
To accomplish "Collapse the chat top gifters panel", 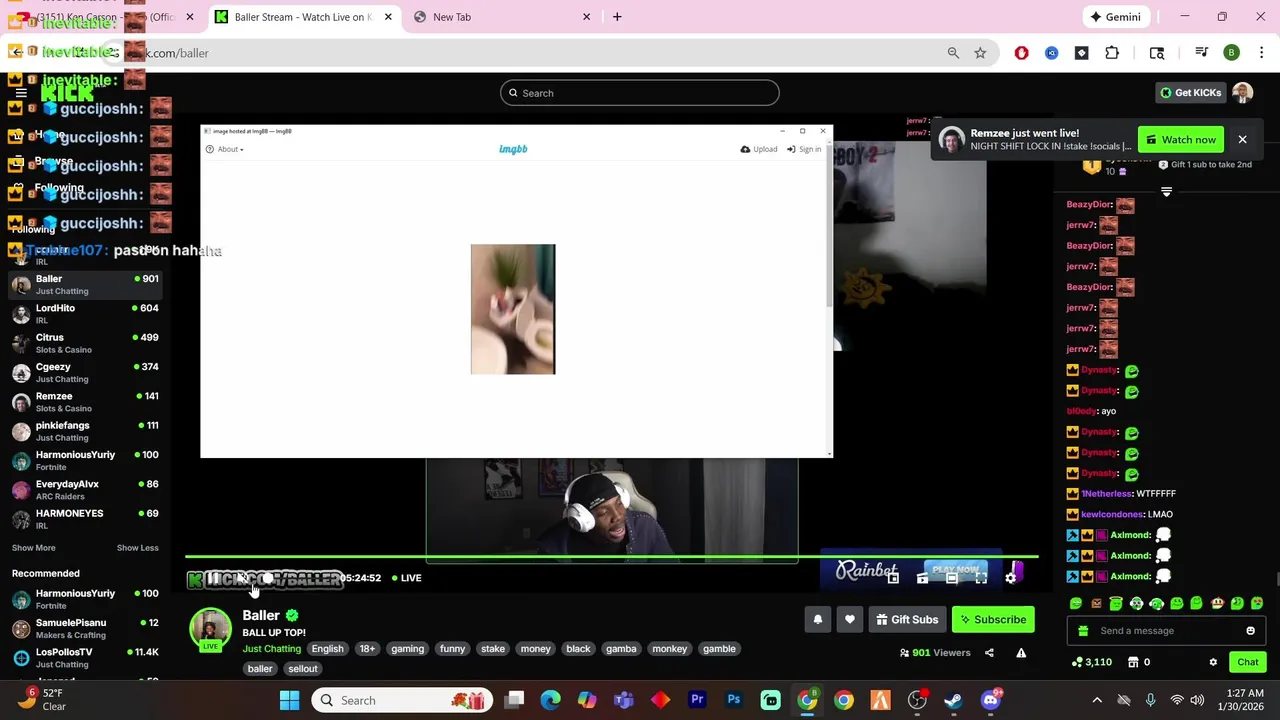I will (x=1166, y=191).
